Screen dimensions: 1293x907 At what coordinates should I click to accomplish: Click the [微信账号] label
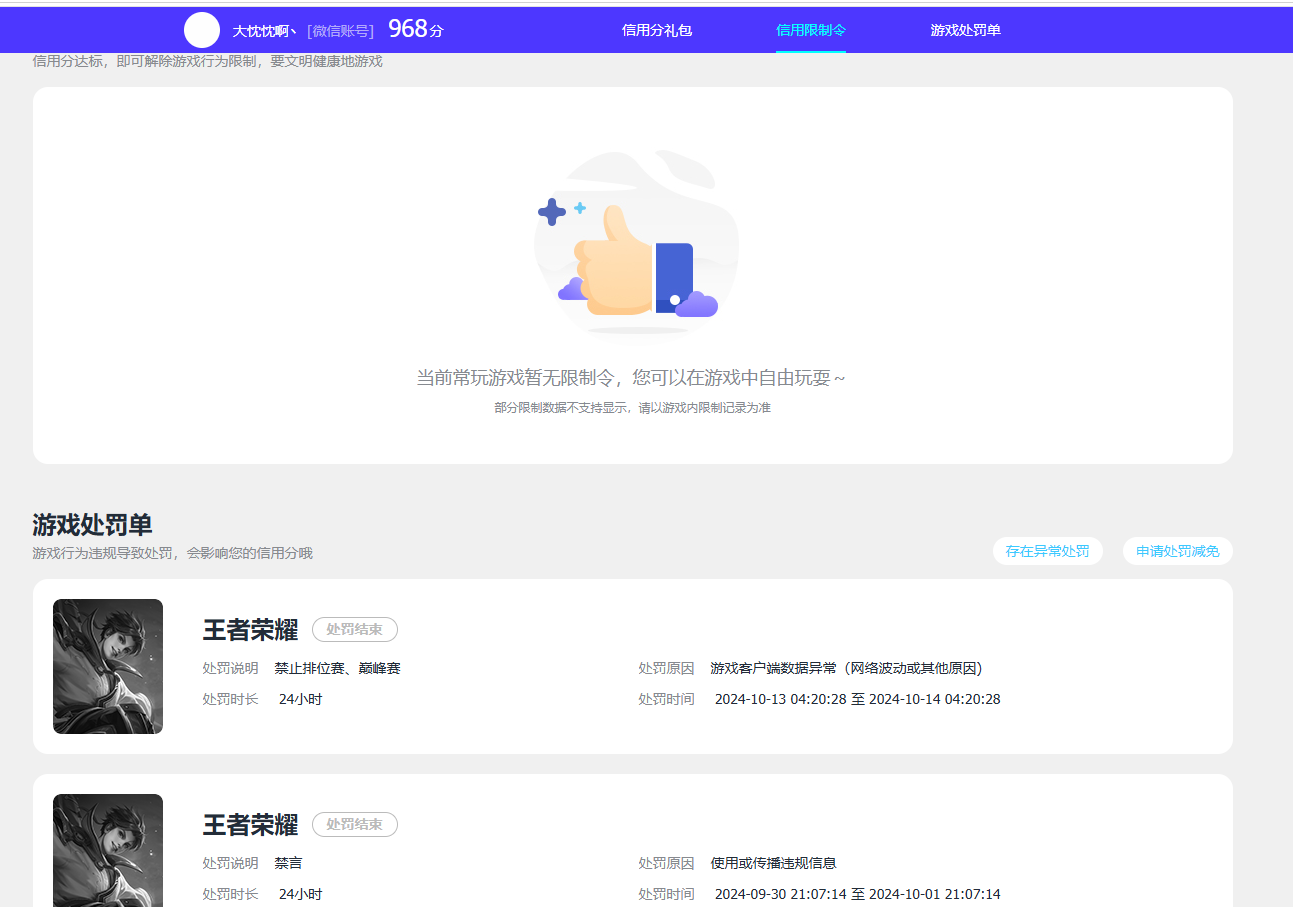click(x=341, y=31)
